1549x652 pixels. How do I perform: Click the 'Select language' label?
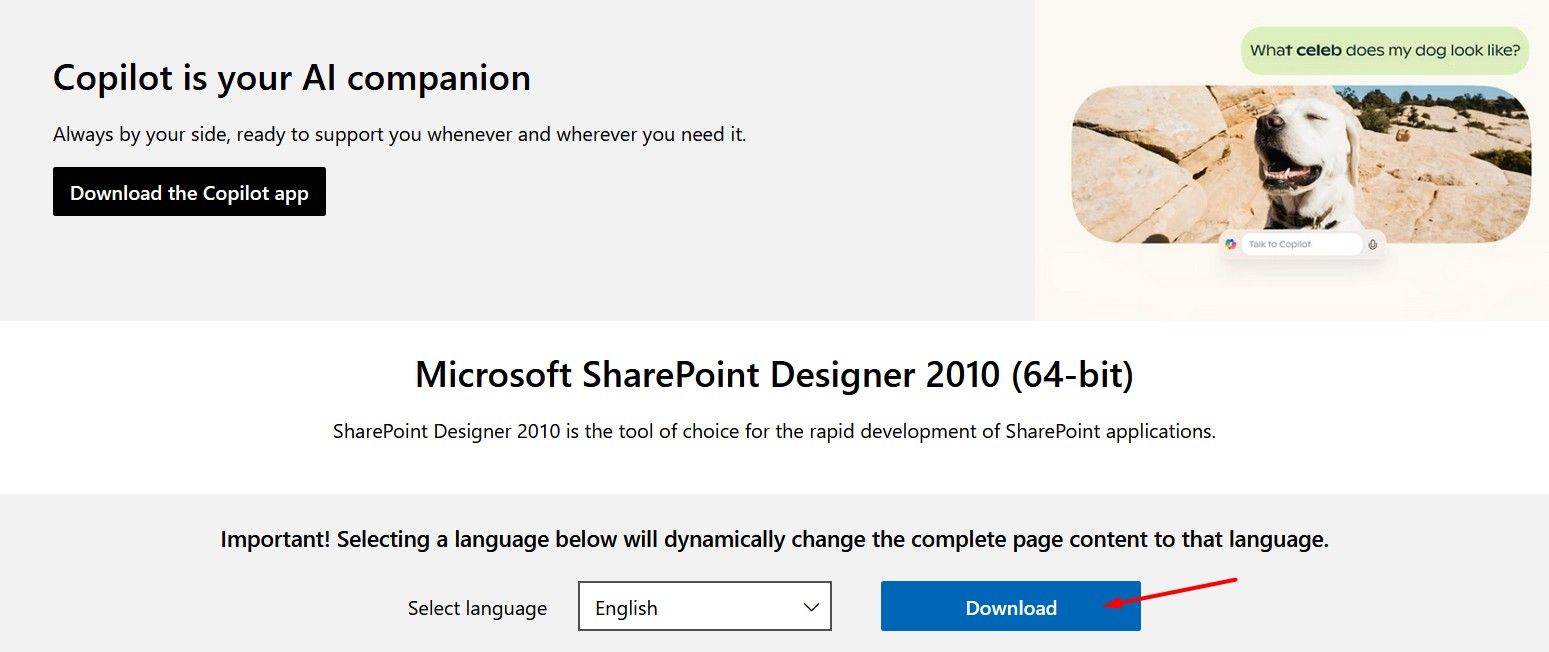(x=477, y=608)
